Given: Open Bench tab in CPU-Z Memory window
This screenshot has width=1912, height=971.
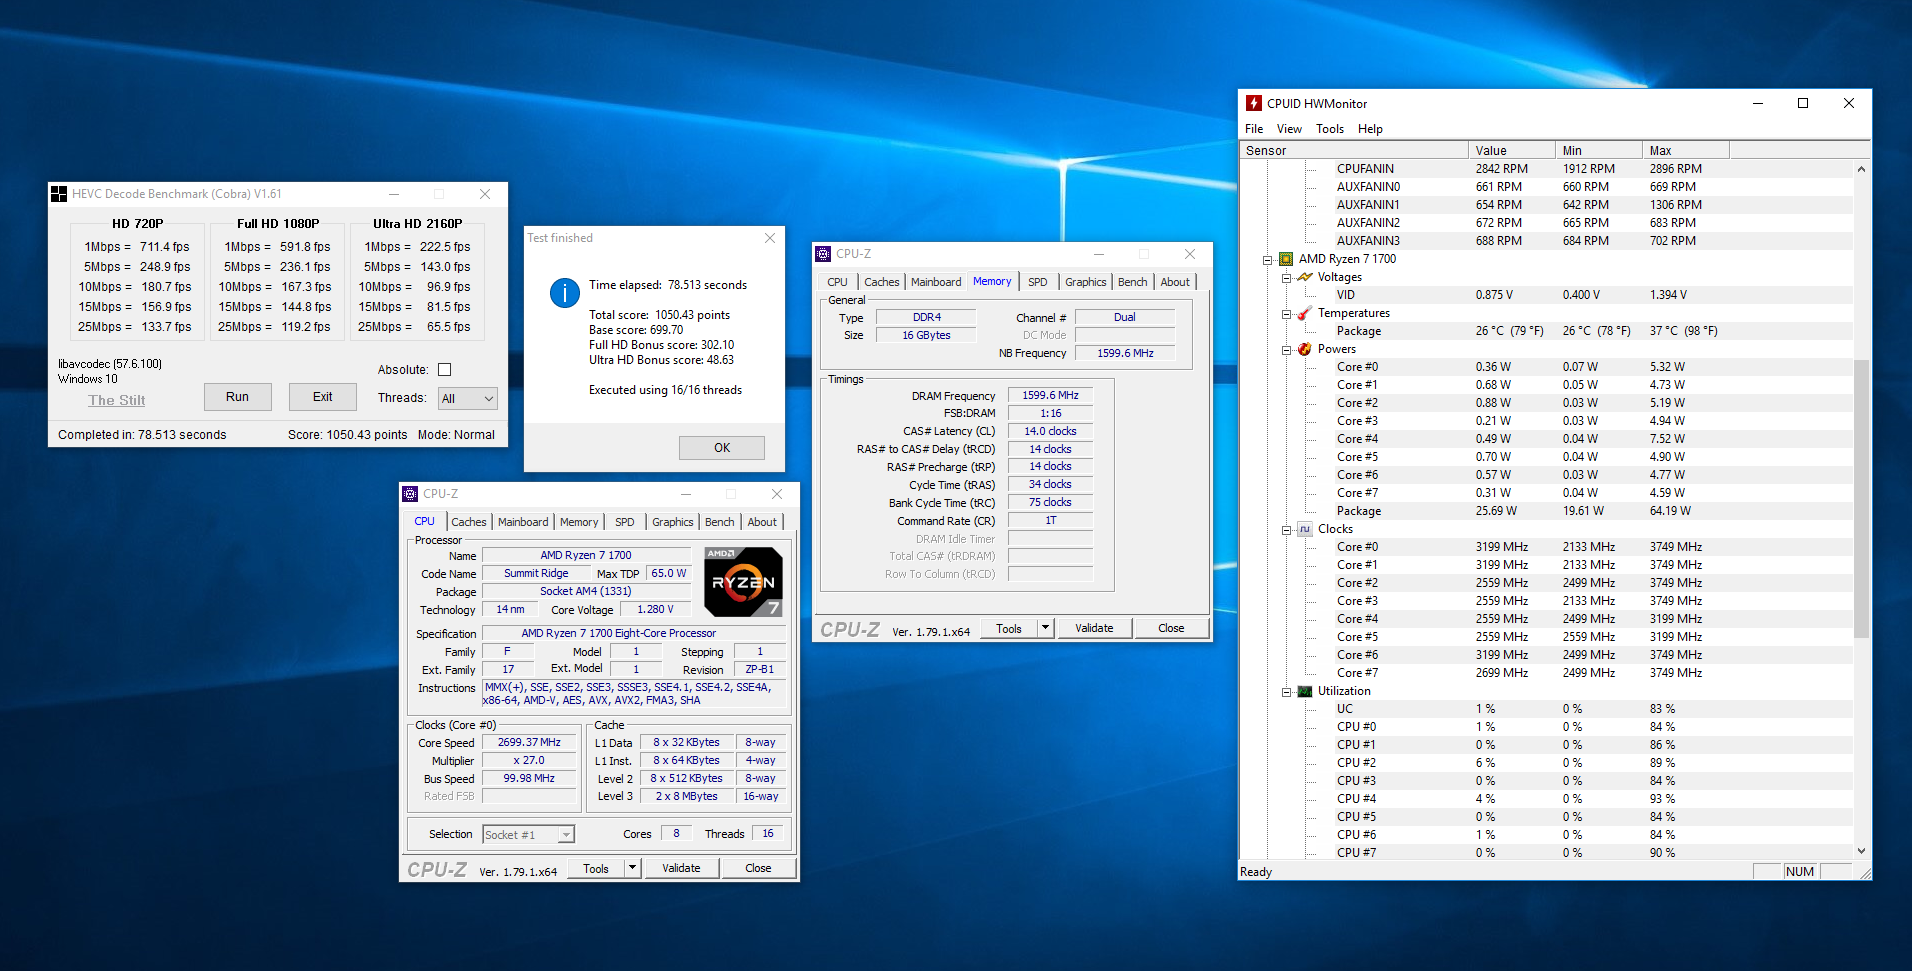Looking at the screenshot, I should pyautogui.click(x=1132, y=282).
